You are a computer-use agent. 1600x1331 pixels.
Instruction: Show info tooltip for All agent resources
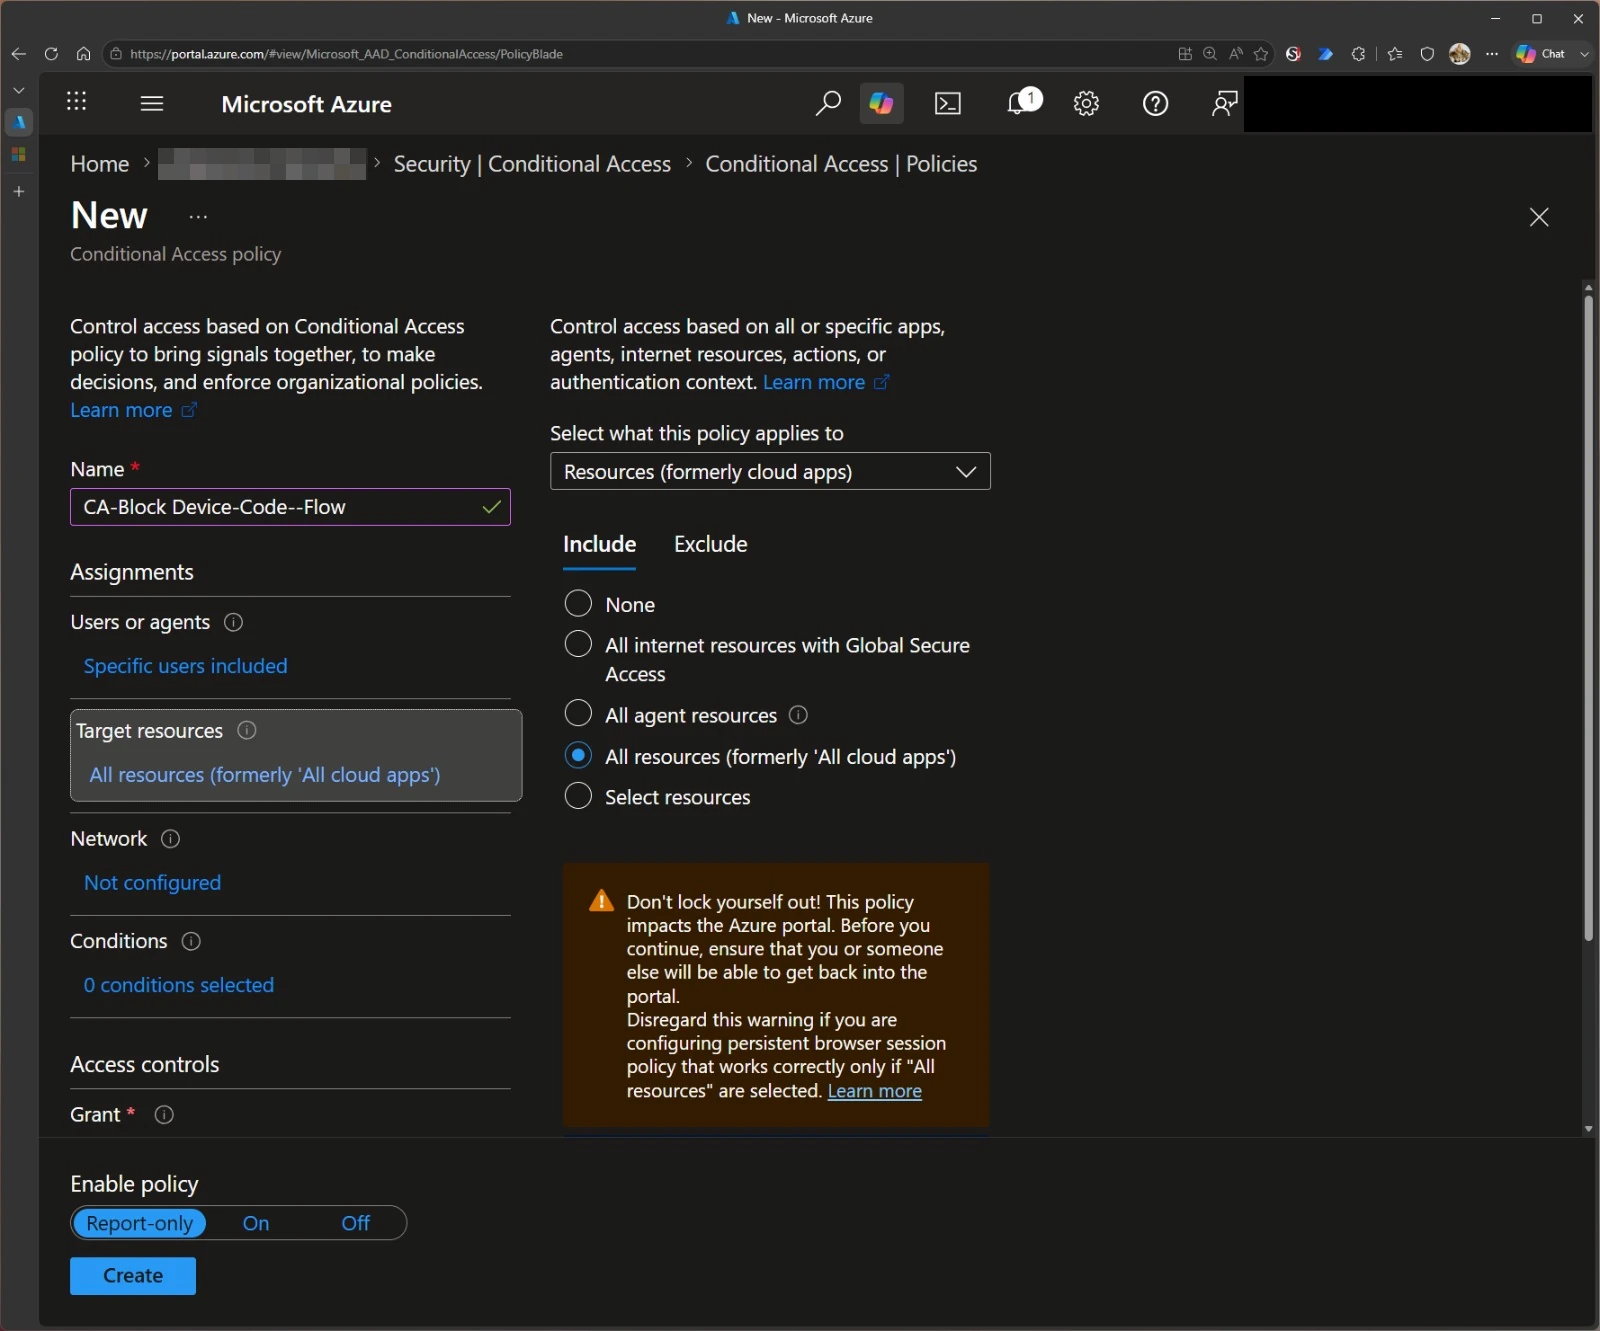point(798,714)
